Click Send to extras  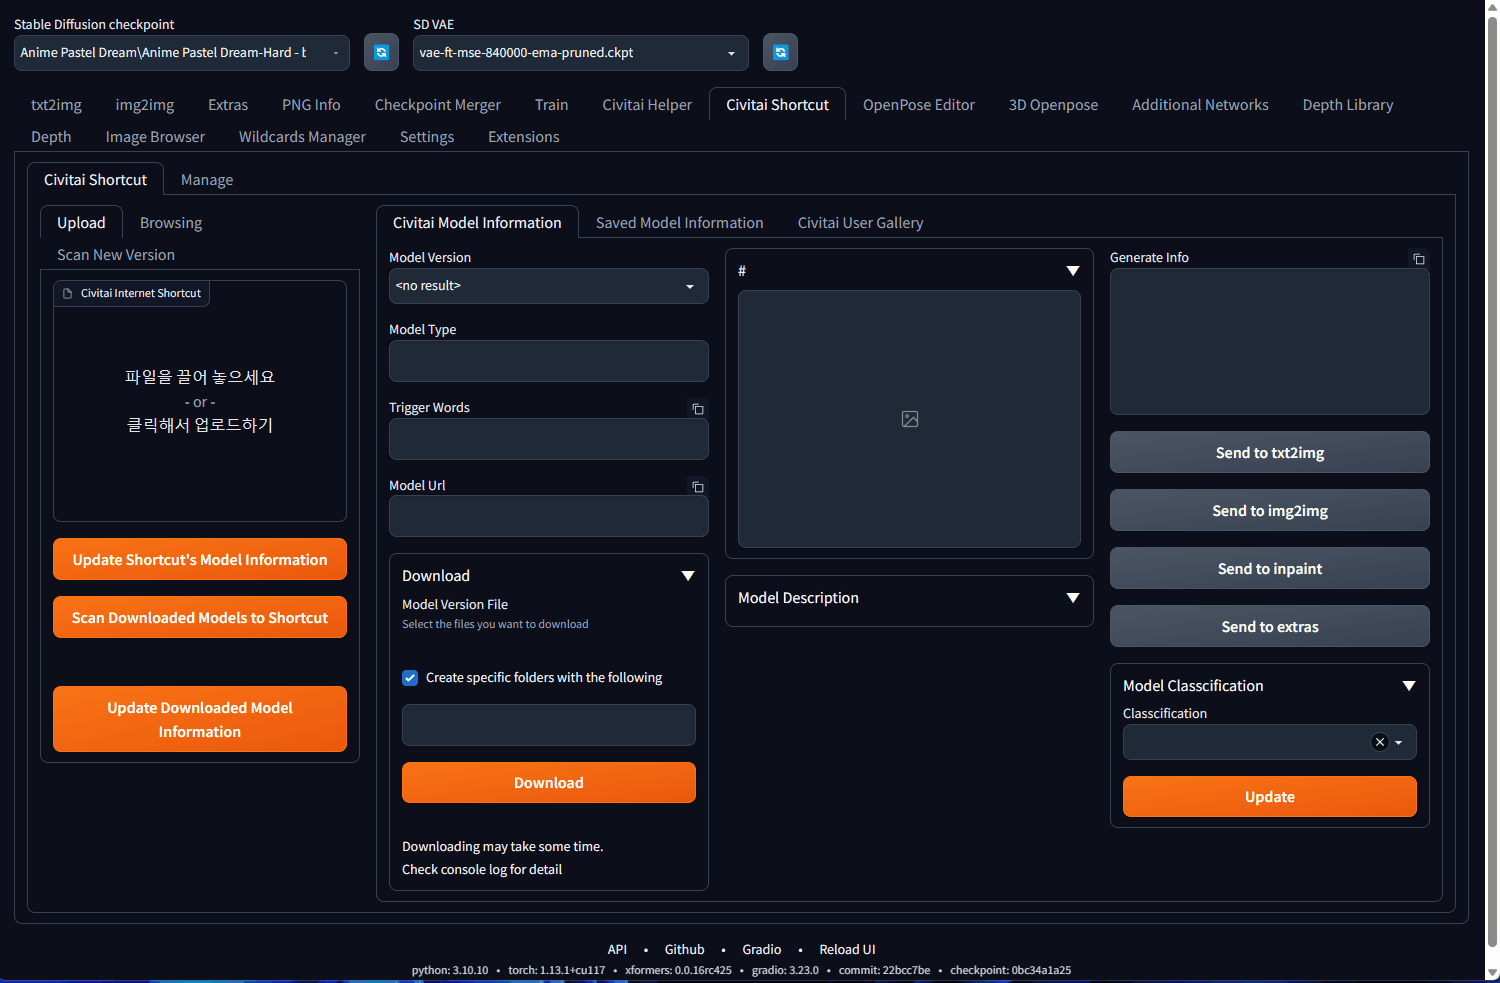[1270, 627]
